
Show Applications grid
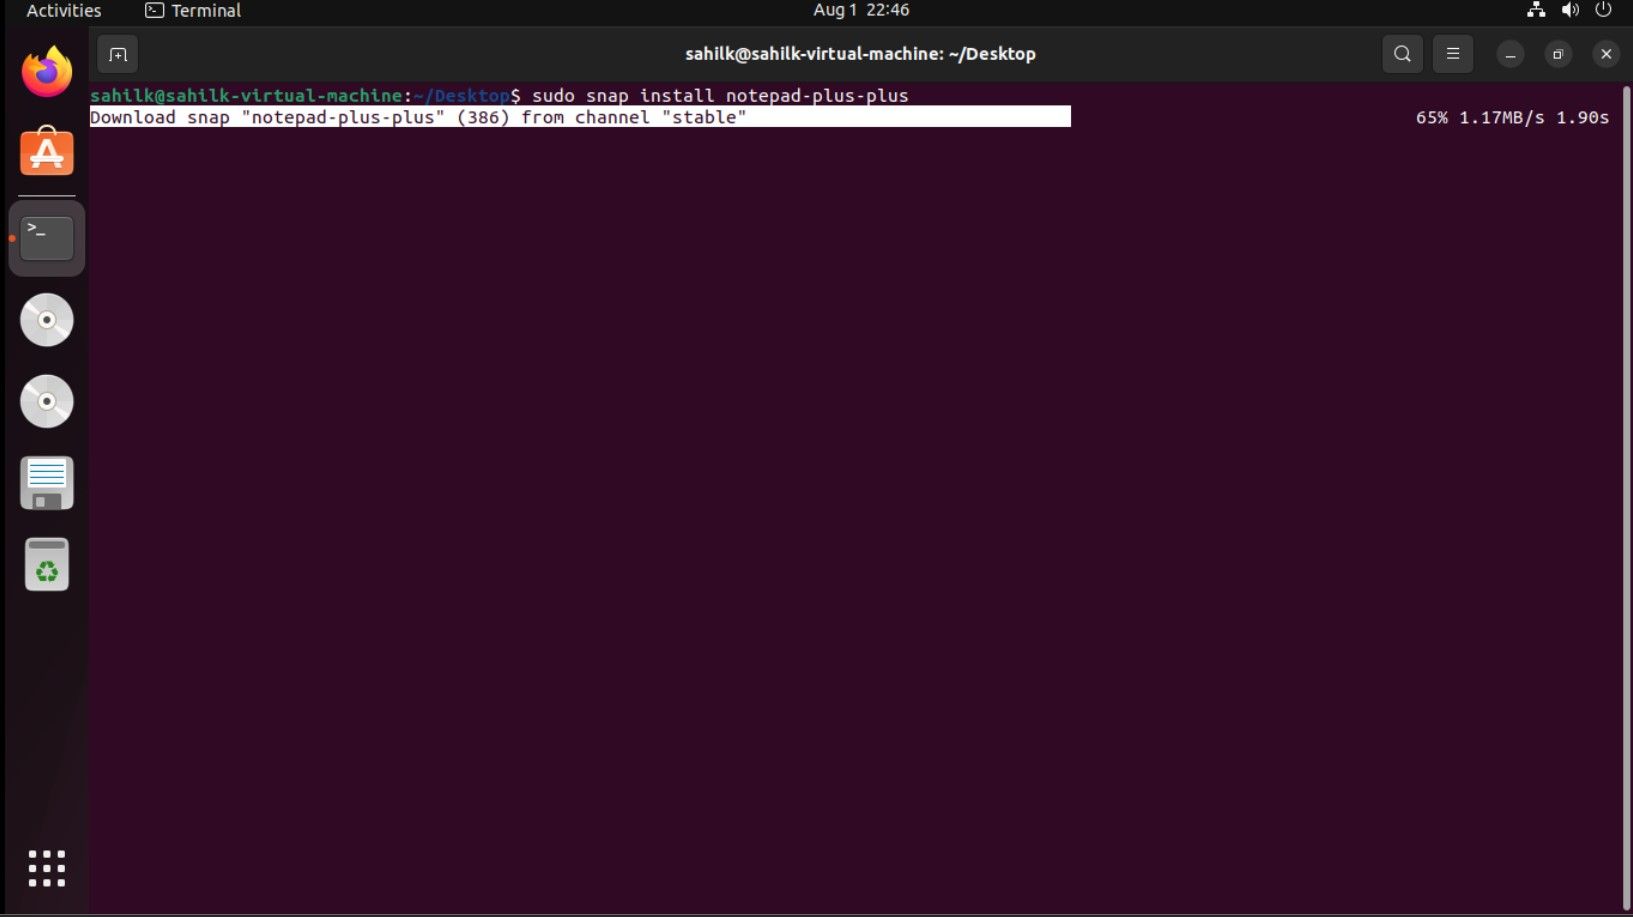click(47, 868)
